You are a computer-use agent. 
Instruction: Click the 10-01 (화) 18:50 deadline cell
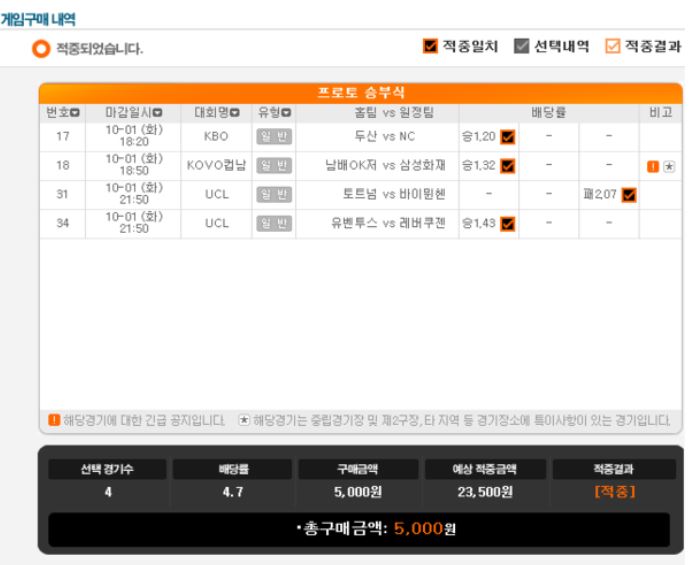[134, 164]
